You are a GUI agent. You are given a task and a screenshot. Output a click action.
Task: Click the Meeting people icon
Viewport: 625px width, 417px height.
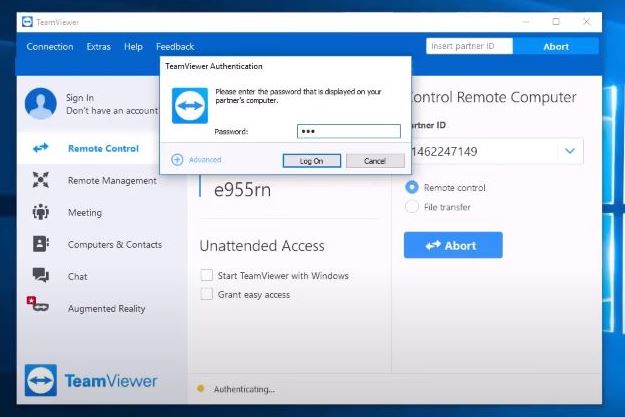pyautogui.click(x=41, y=212)
